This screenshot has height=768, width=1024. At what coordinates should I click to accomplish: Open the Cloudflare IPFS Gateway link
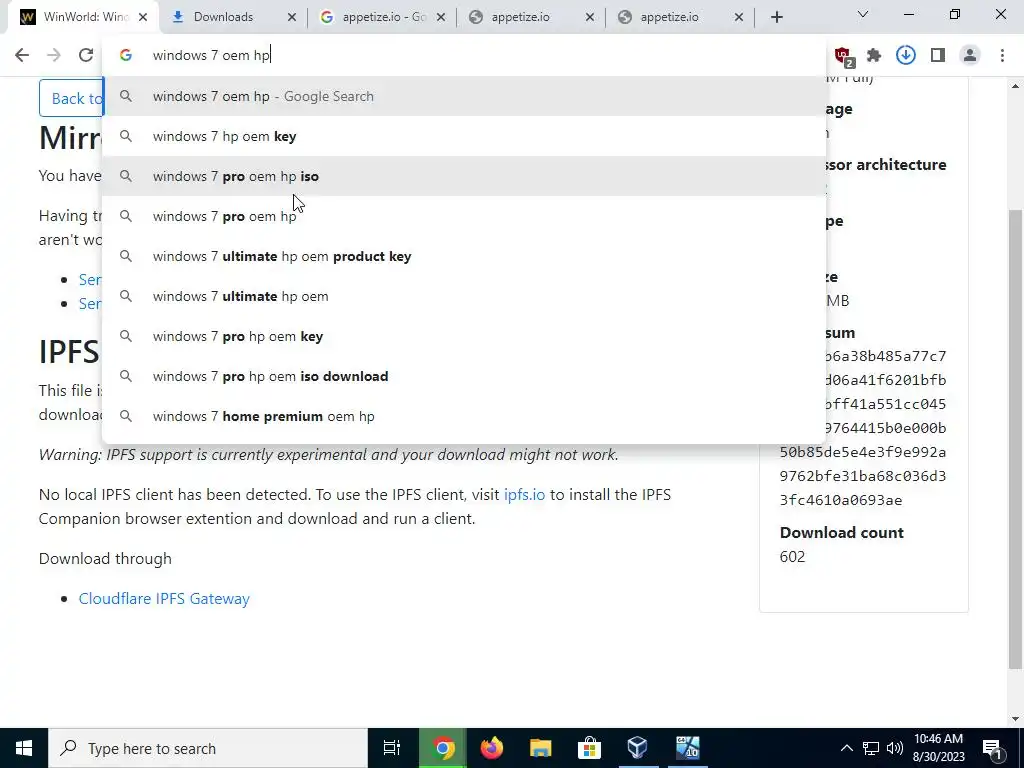tap(164, 599)
